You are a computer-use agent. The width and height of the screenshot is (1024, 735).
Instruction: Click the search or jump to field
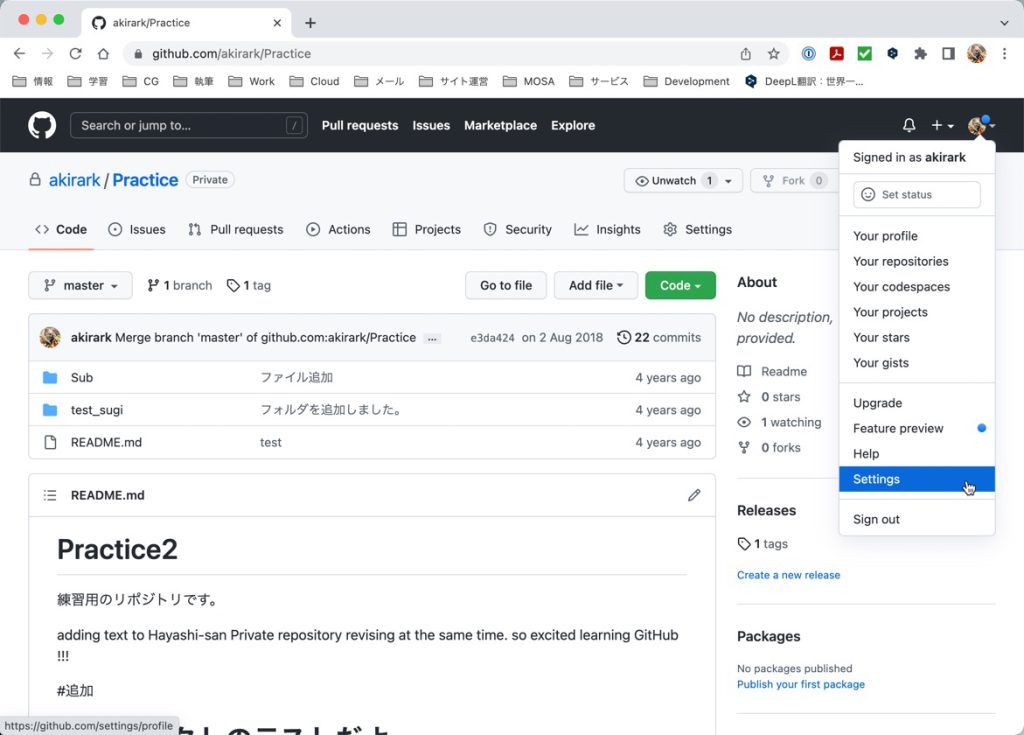click(188, 125)
